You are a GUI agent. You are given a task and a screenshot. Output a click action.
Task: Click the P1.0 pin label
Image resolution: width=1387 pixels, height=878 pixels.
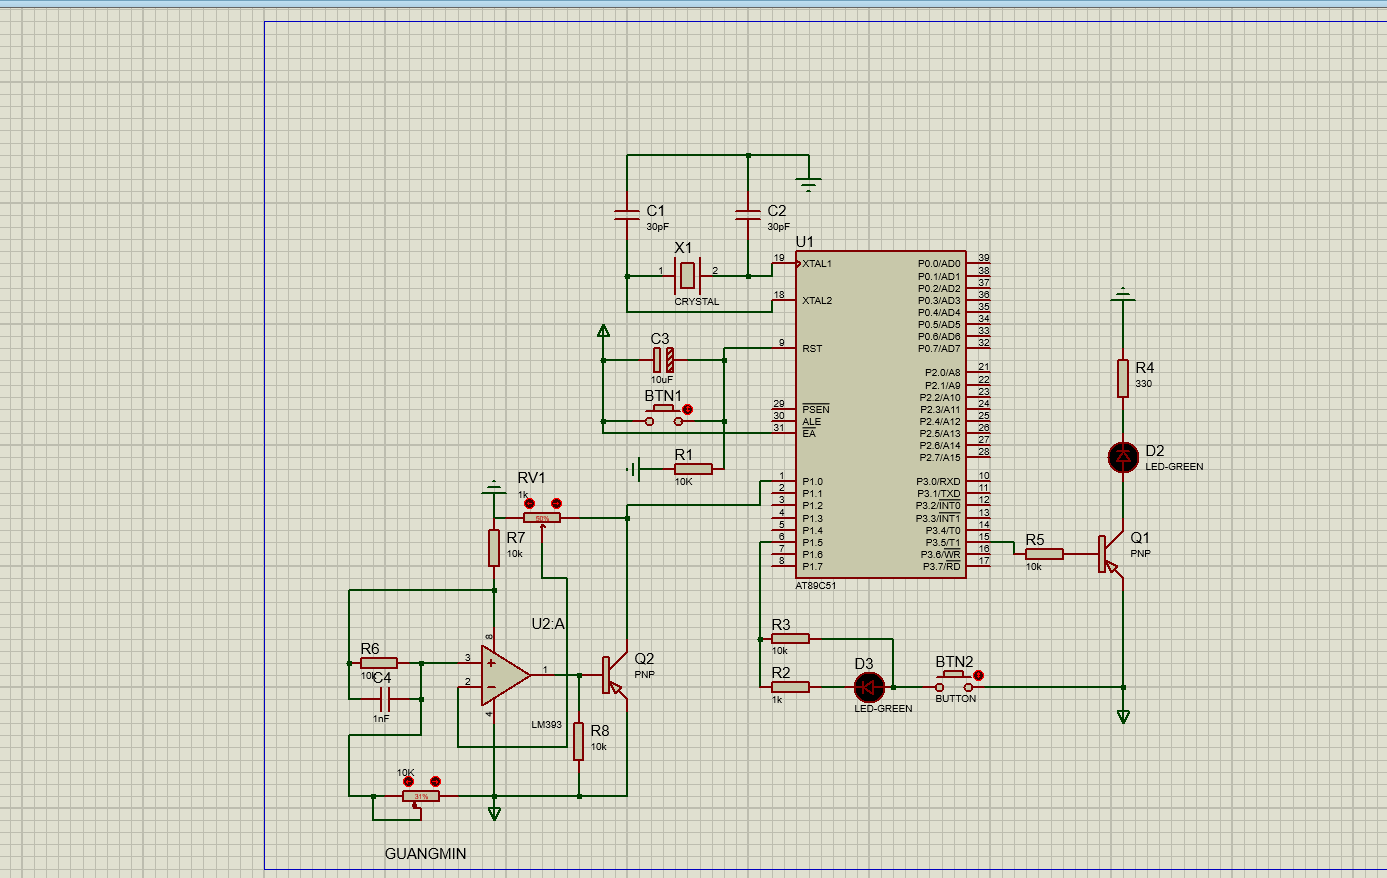point(812,482)
